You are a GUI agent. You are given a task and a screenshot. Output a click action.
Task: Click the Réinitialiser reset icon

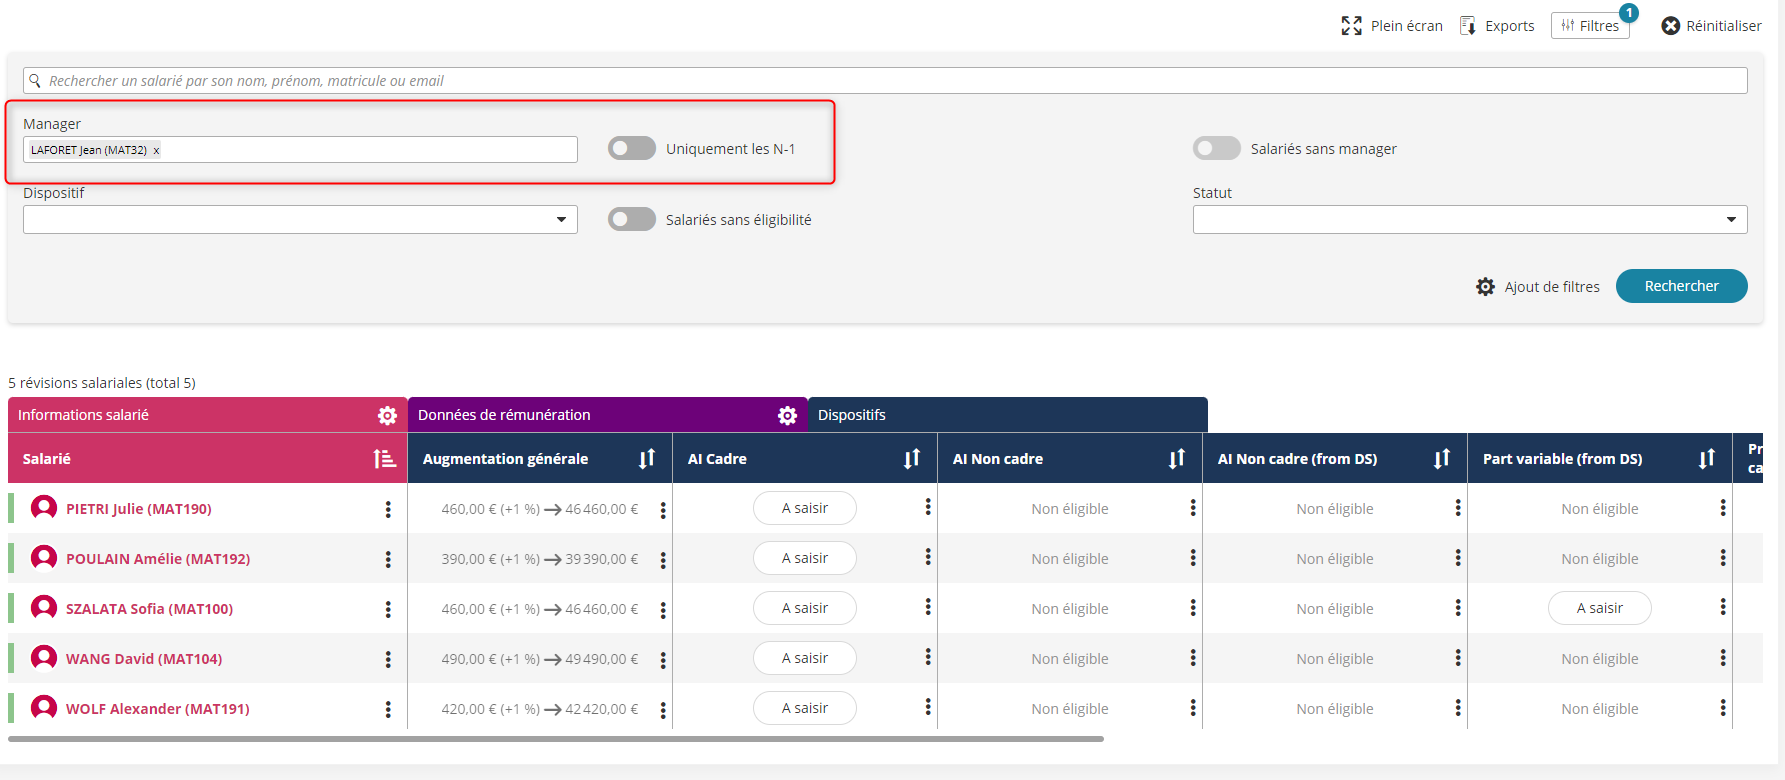[x=1670, y=26]
